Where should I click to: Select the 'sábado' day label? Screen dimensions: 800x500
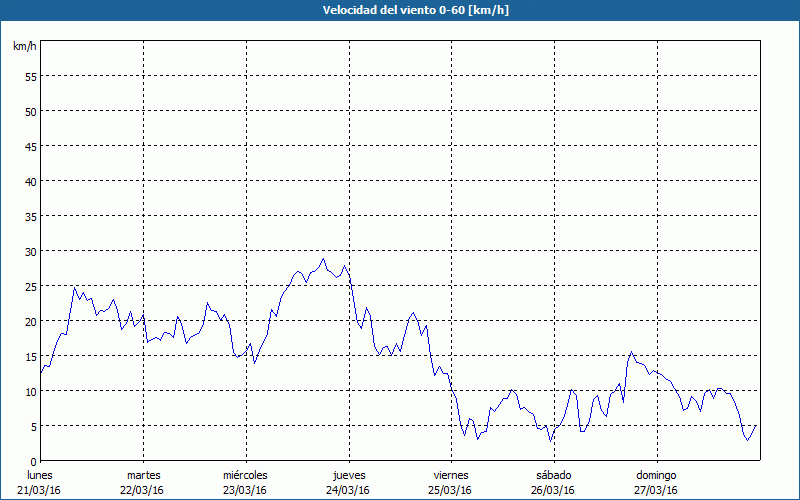[553, 475]
